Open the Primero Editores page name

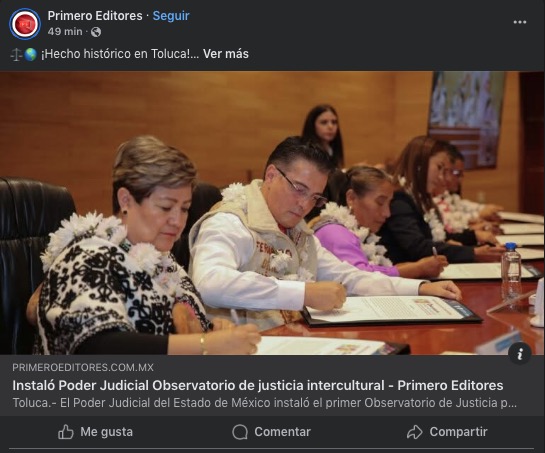point(95,16)
